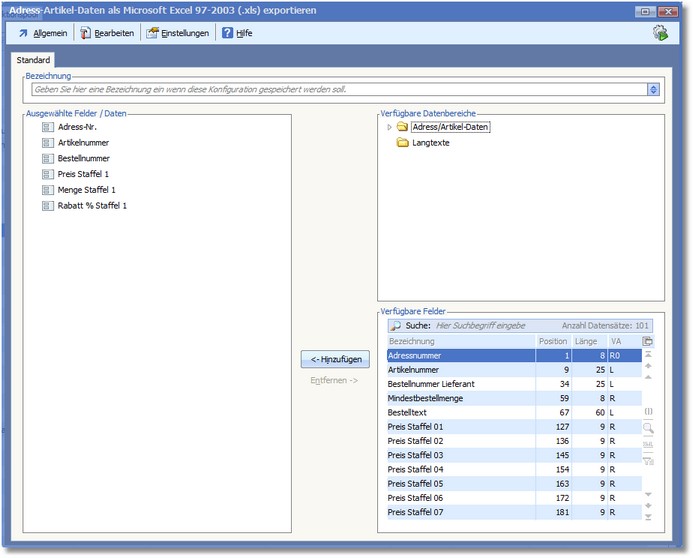Screen dimensions: 693x558
Task: Click the Entfernen button
Action: [x=334, y=381]
